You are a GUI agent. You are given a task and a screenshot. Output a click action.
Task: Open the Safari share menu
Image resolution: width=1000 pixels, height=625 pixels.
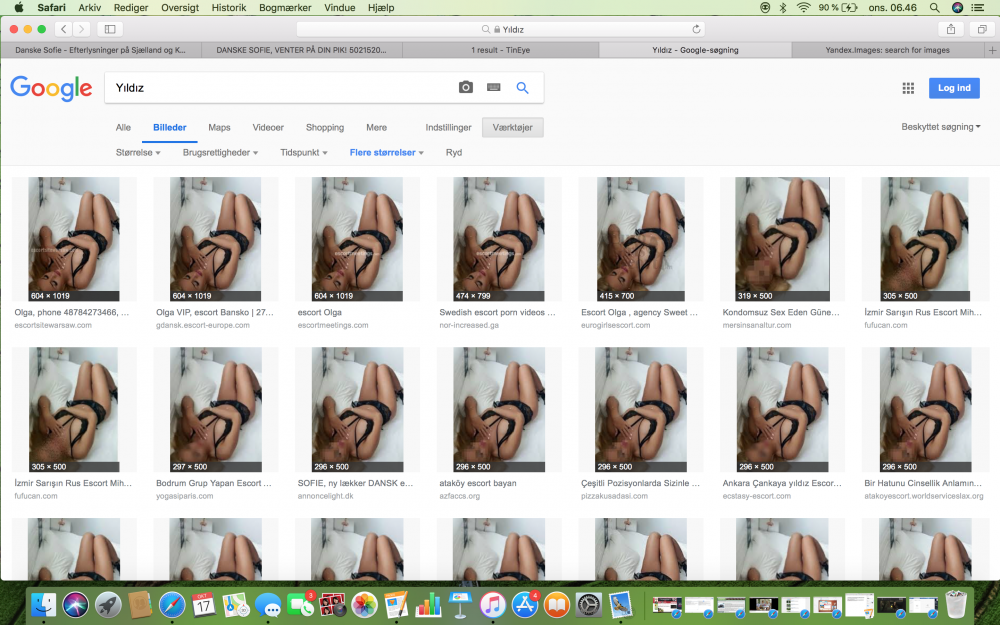(x=951, y=29)
